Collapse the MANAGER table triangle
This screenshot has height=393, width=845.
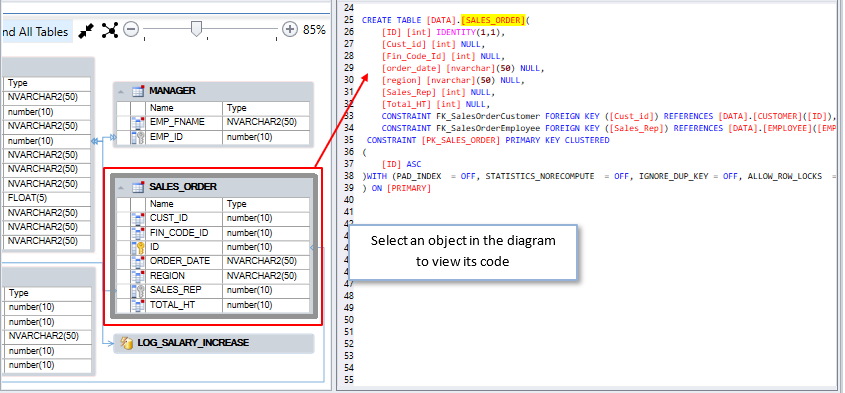pos(121,91)
